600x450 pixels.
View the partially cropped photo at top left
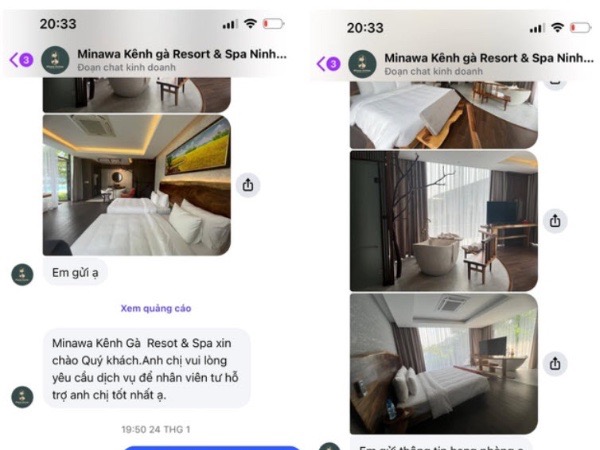pos(137,95)
